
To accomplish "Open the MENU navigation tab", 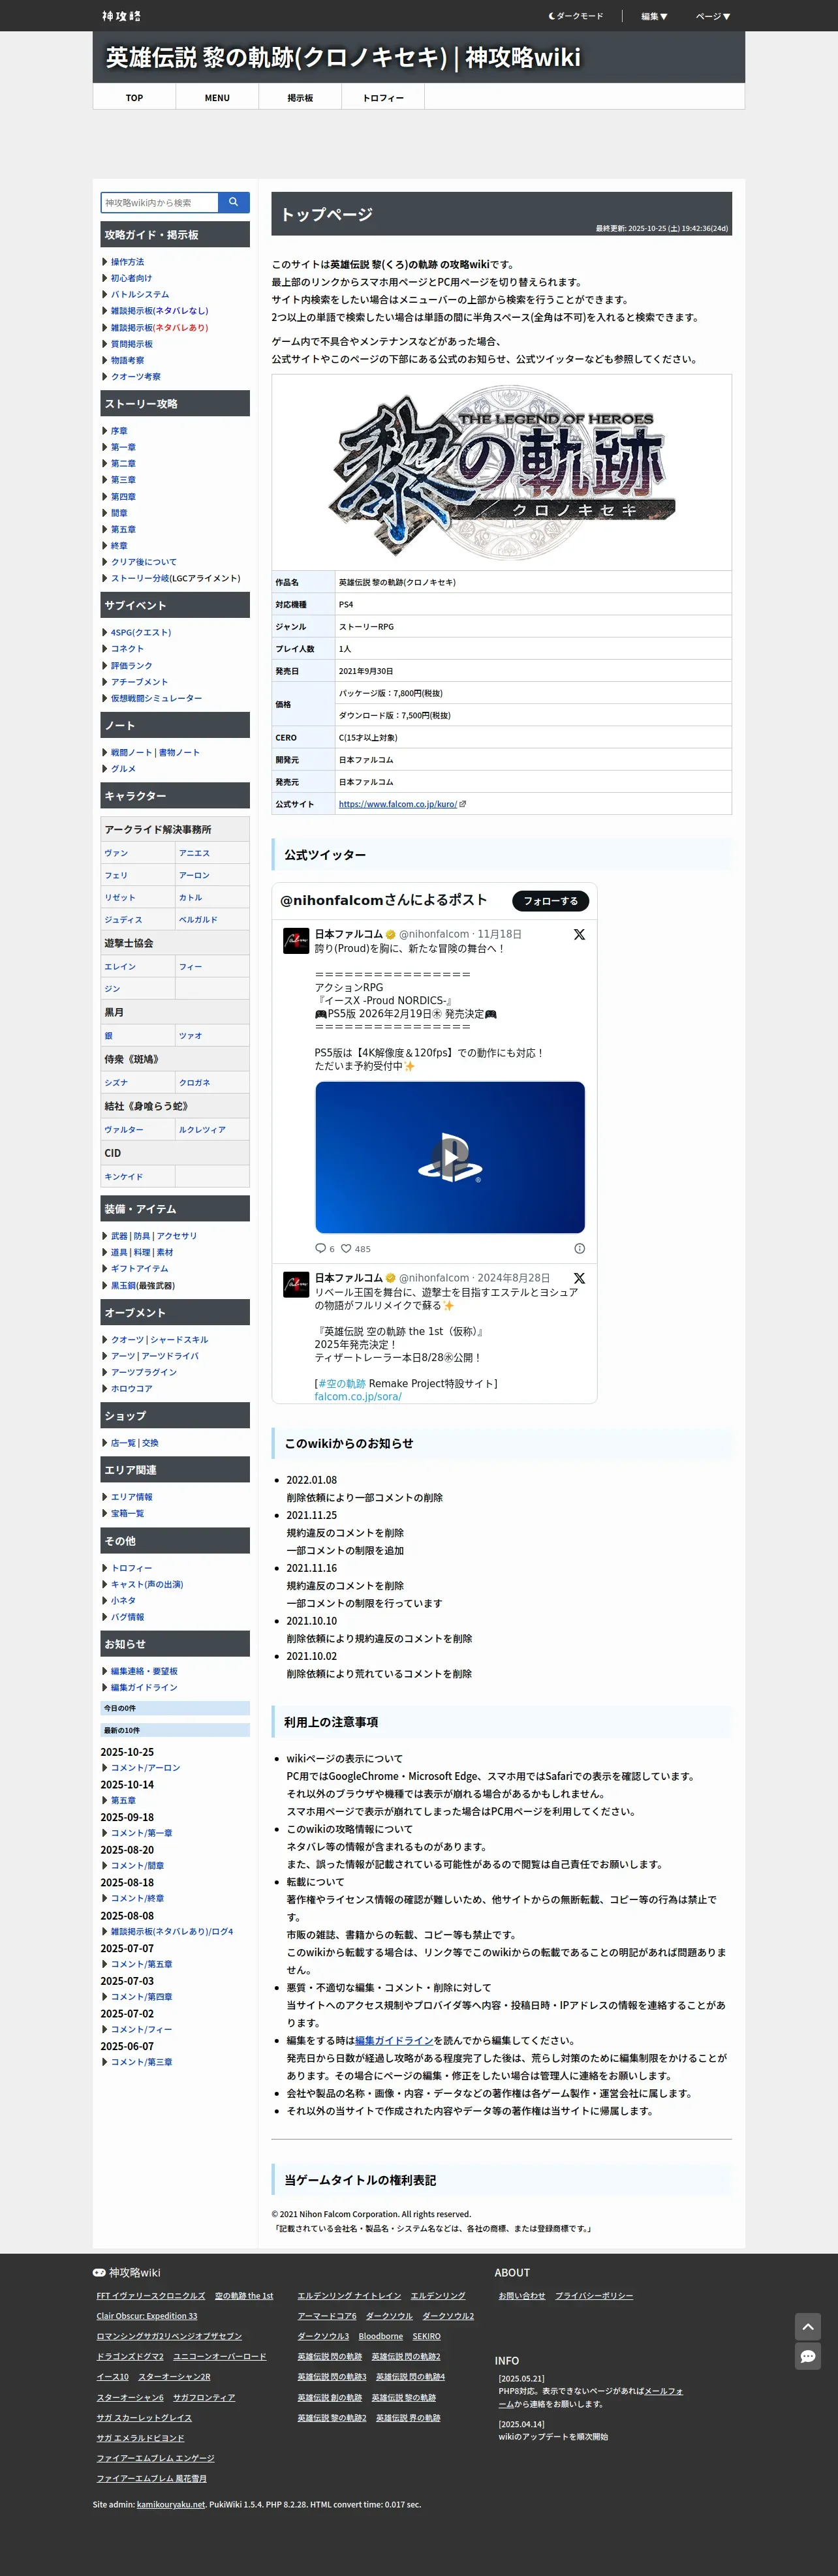I will (x=217, y=97).
